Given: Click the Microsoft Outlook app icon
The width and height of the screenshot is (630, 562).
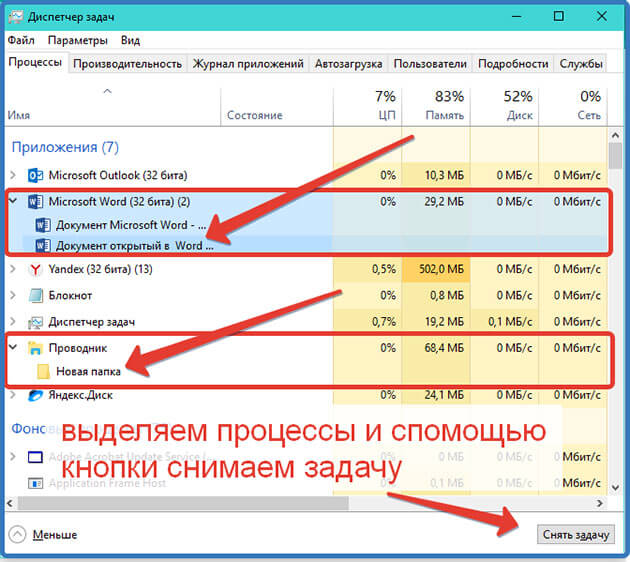Looking at the screenshot, I should (x=35, y=176).
